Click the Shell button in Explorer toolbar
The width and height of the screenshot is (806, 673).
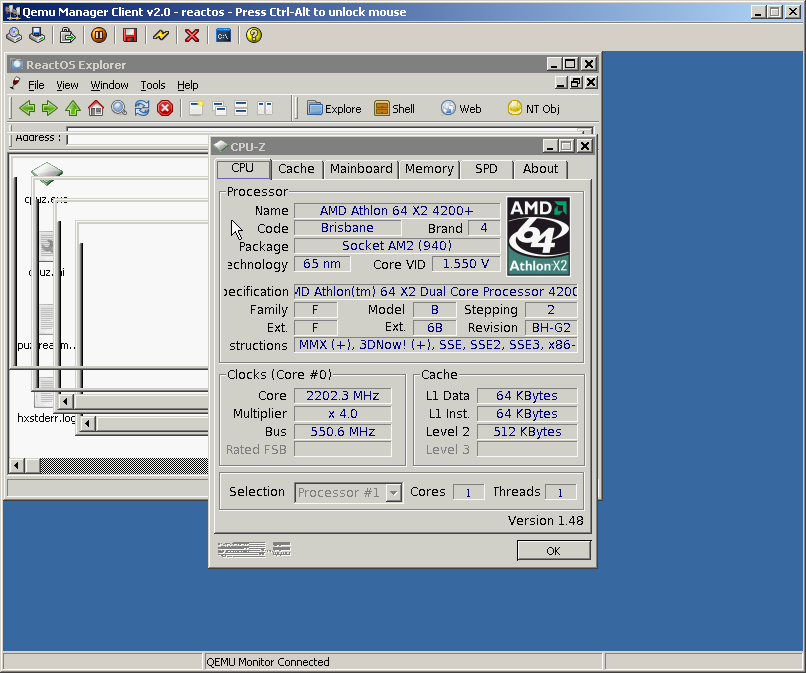394,108
